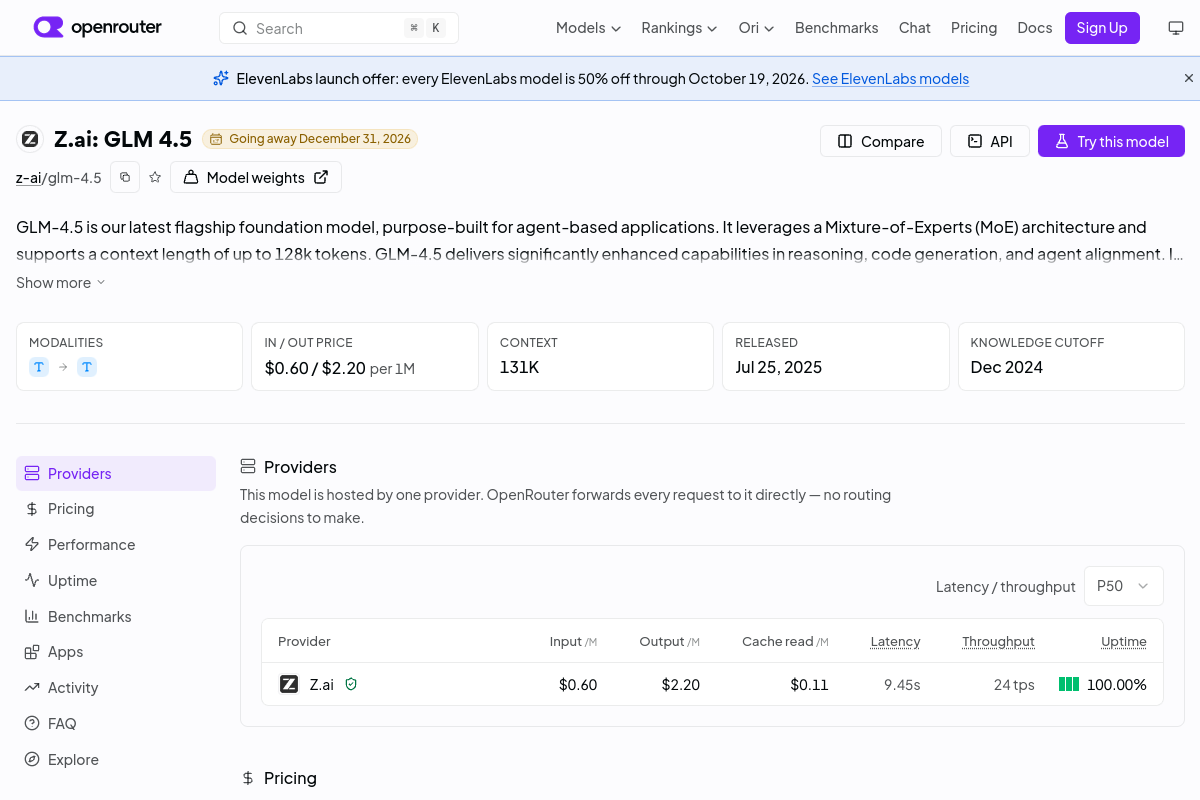
Task: Expand the Ori dropdown menu
Action: [x=756, y=28]
